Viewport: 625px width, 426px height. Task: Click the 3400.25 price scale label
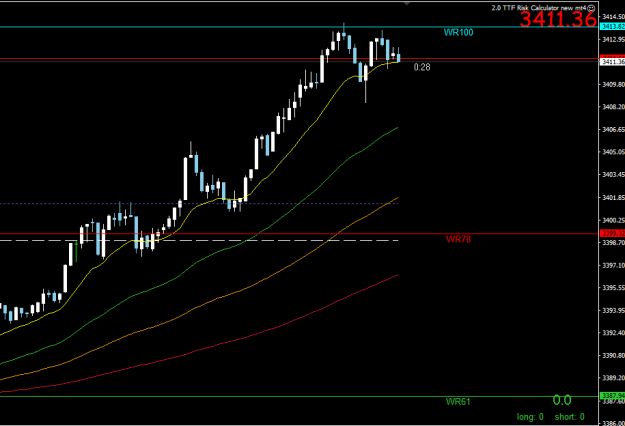pos(613,220)
